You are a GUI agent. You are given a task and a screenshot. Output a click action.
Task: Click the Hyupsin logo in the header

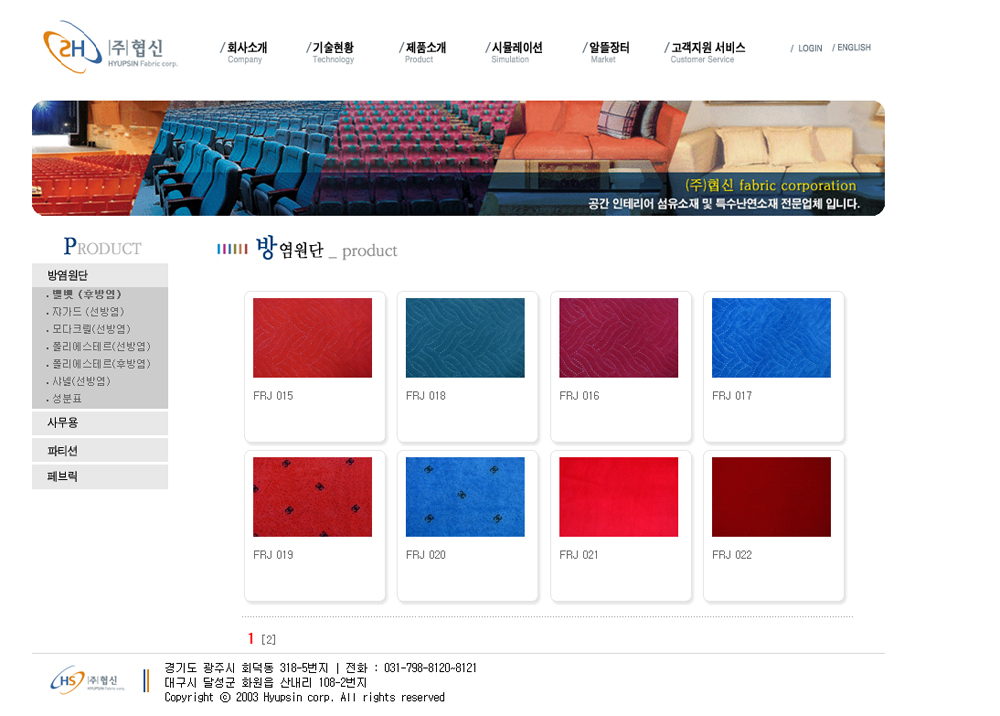[x=109, y=48]
